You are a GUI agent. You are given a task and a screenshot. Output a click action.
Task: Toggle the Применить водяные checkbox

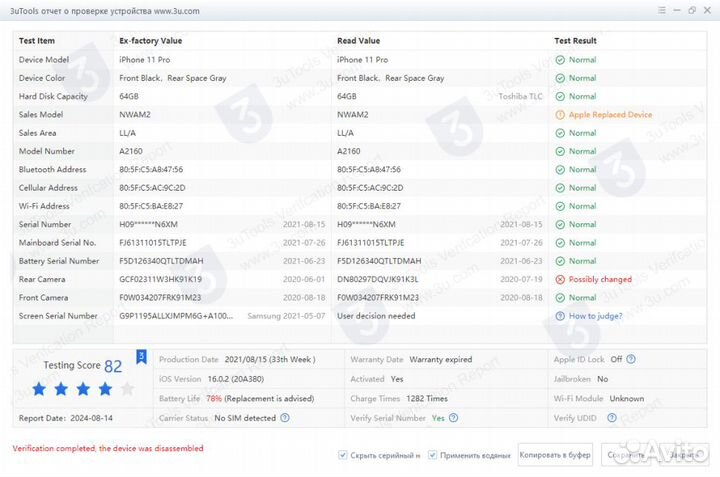point(432,455)
